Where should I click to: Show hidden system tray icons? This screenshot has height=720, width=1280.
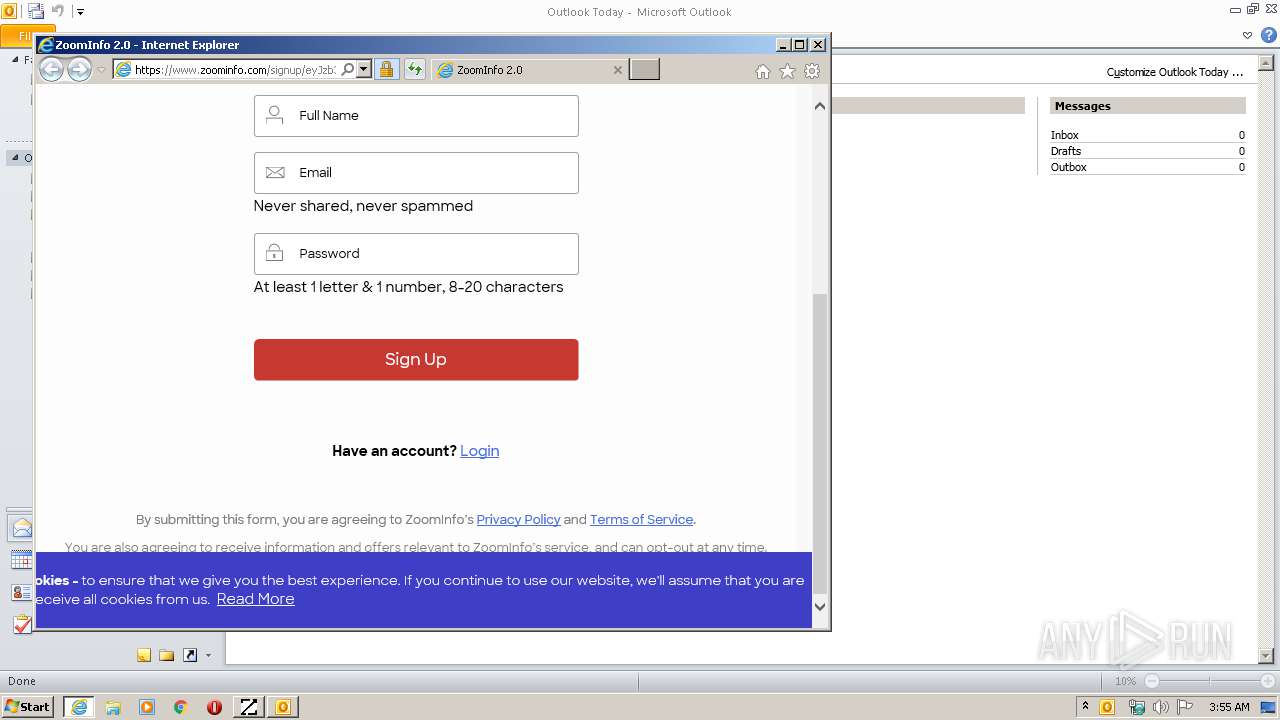[1085, 707]
